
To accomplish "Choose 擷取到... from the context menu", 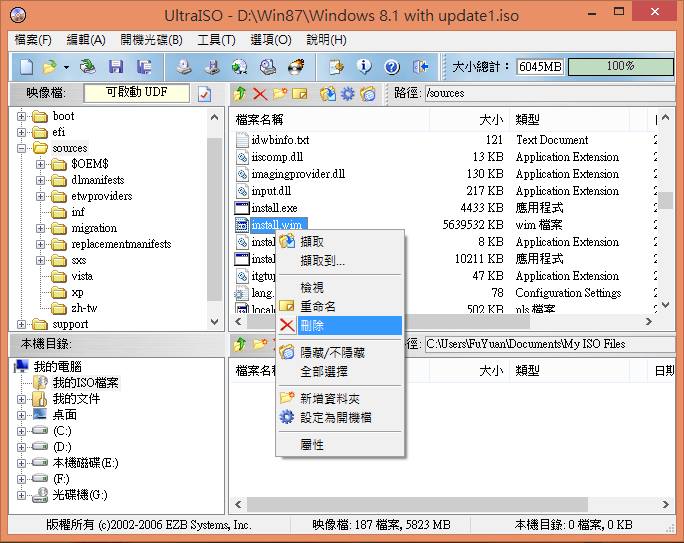I will [x=340, y=260].
